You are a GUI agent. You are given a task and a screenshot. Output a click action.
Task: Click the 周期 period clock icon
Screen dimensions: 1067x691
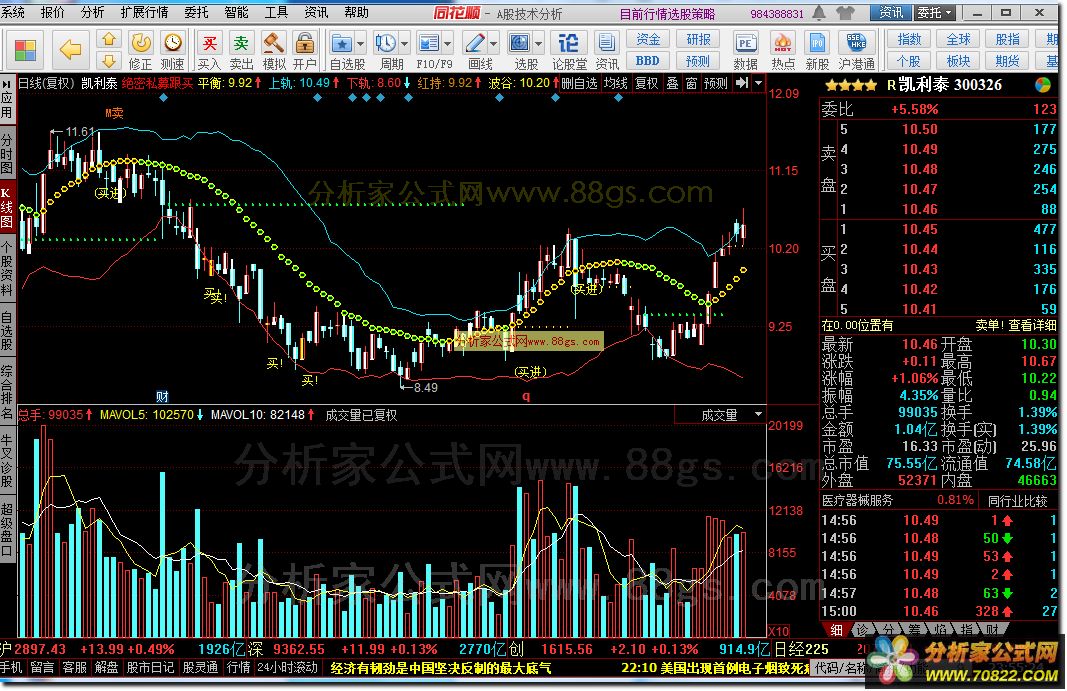pyautogui.click(x=385, y=44)
